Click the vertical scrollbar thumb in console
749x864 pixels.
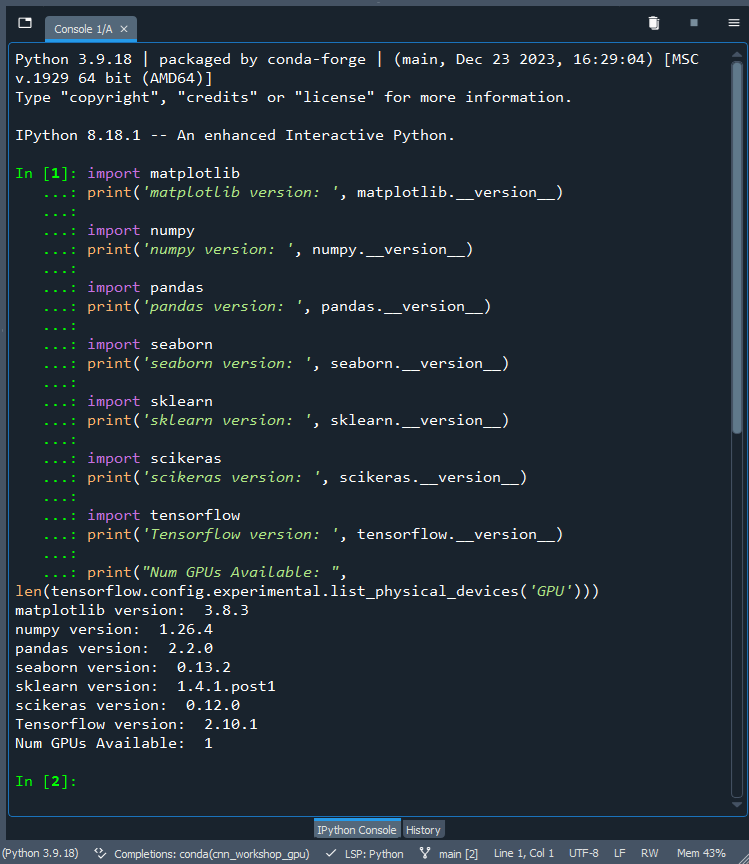click(737, 247)
